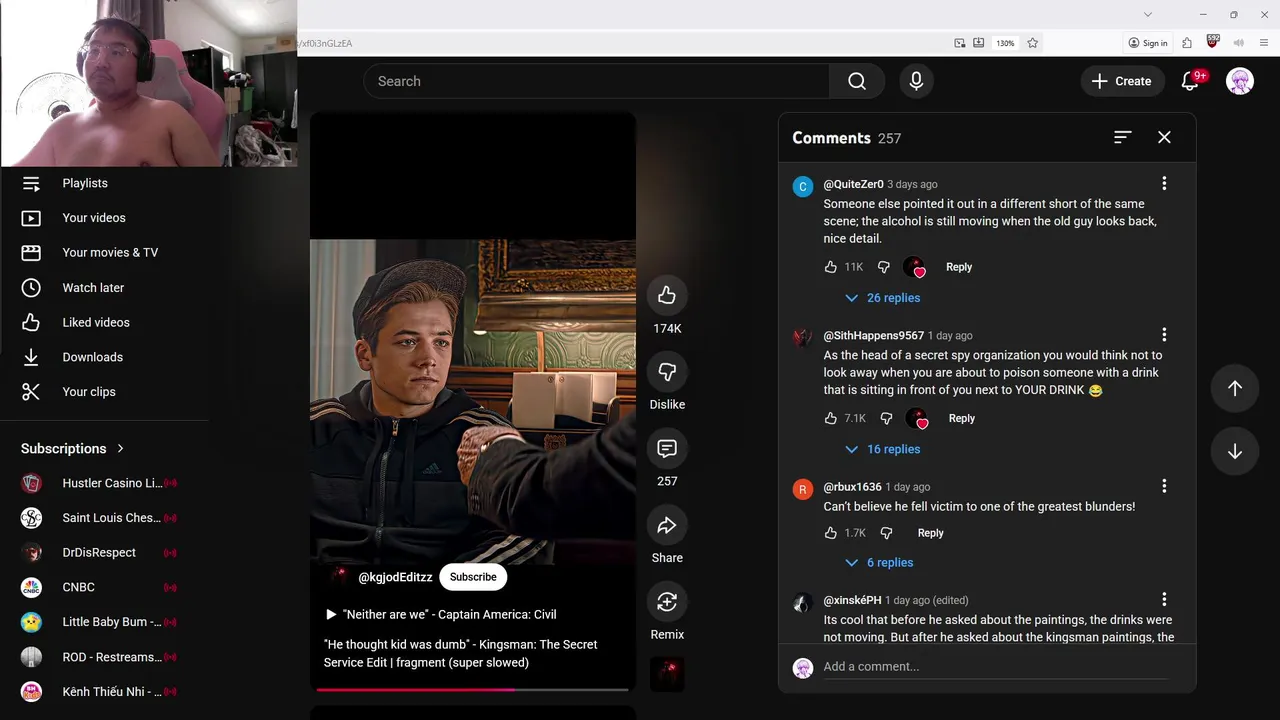1280x720 pixels.
Task: Reply to @SithHappens9567's comment
Action: pyautogui.click(x=961, y=418)
